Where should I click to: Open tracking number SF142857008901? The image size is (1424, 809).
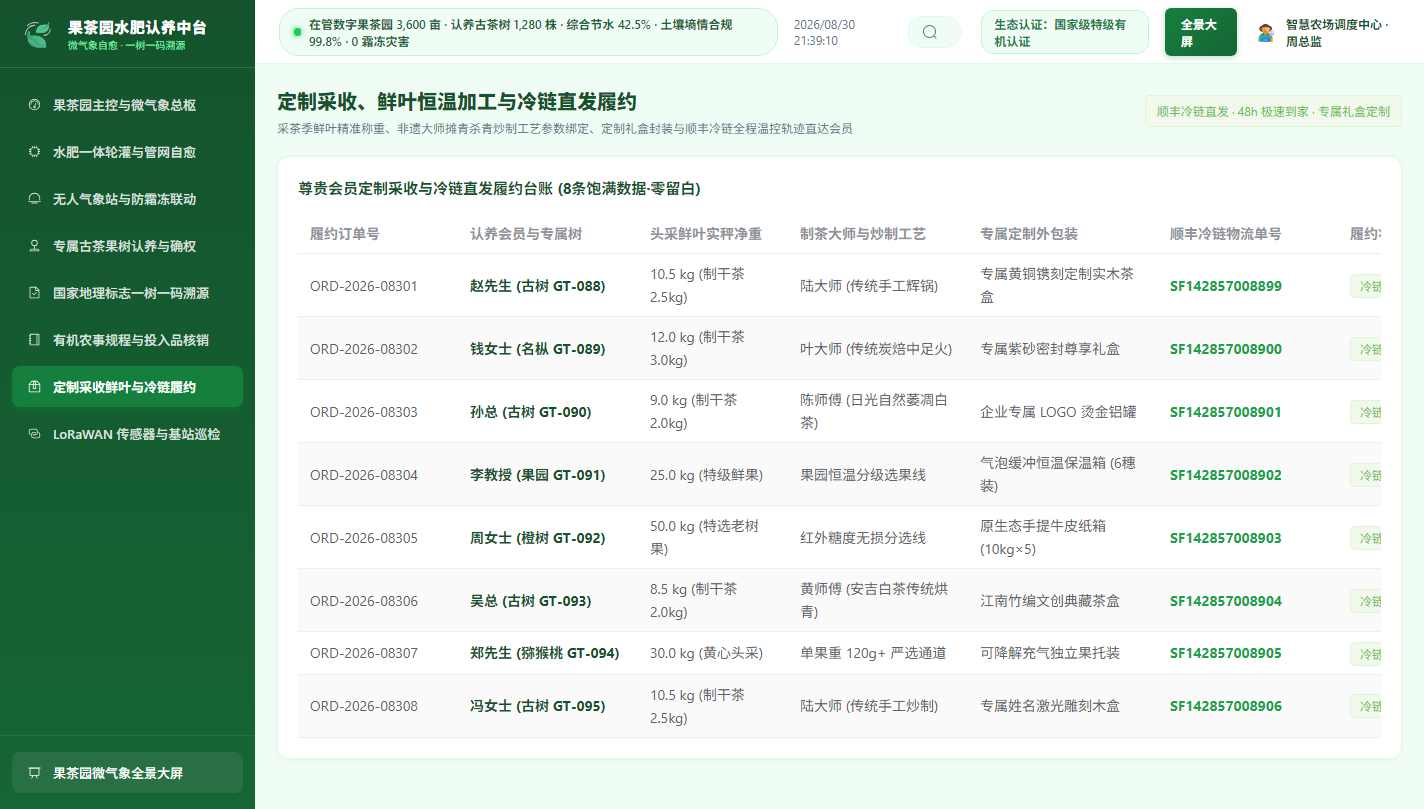pos(1225,412)
